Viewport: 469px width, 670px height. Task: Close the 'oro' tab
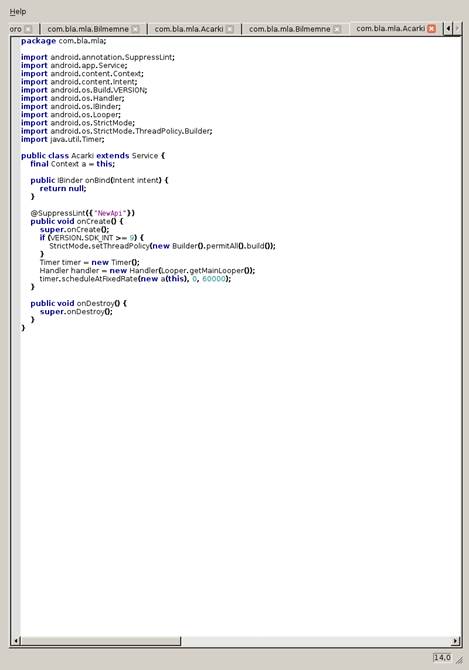click(x=28, y=29)
